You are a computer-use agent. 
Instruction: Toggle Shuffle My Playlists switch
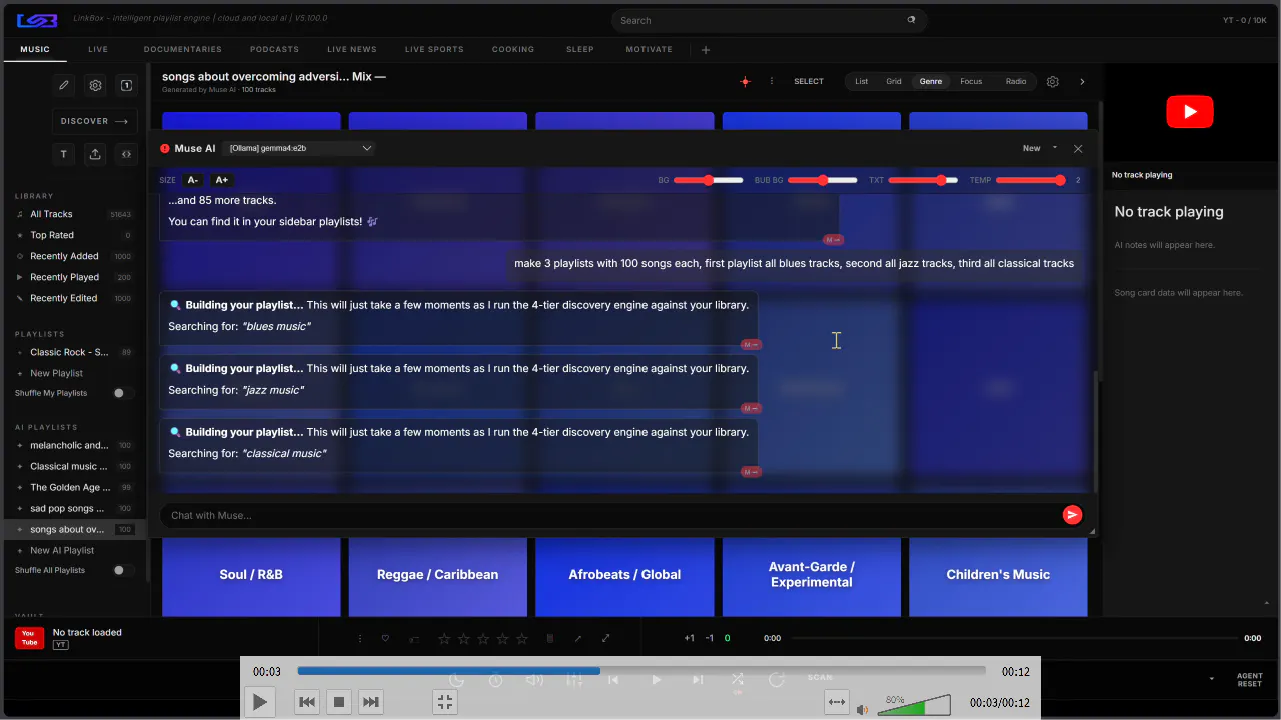click(122, 393)
